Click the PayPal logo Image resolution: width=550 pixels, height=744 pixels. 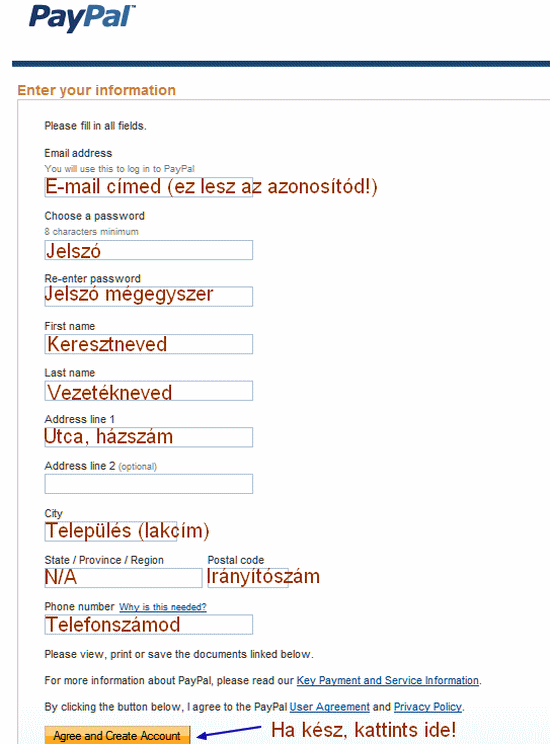pyautogui.click(x=82, y=18)
